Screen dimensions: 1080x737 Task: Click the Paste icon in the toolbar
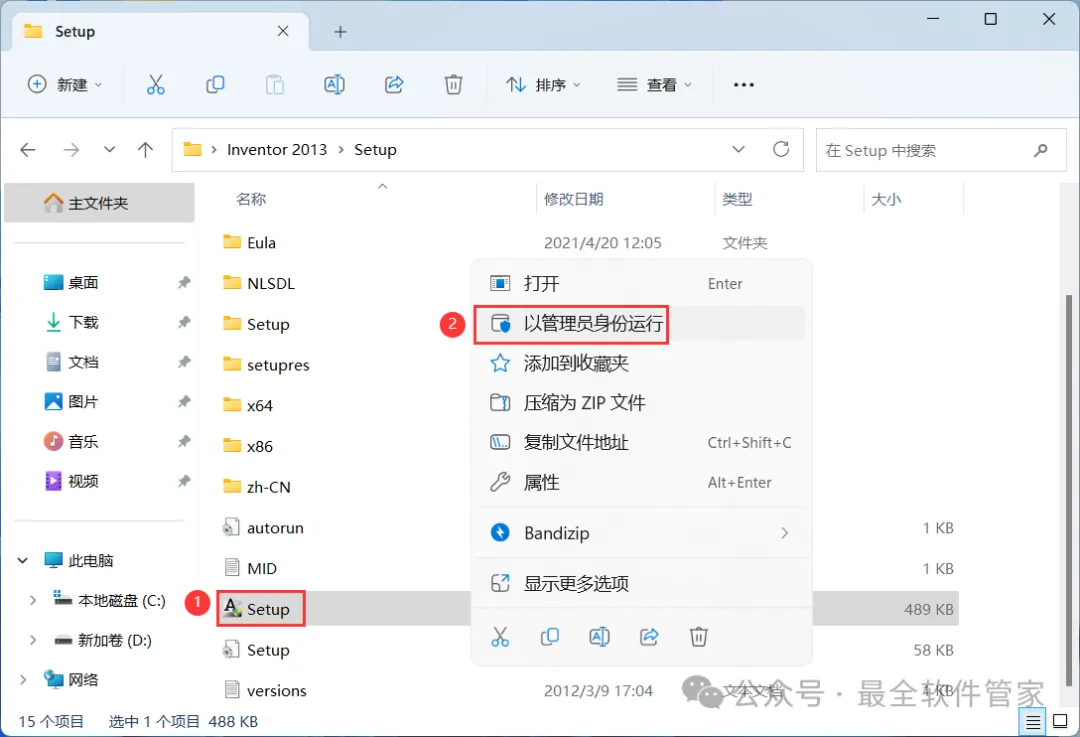coord(275,85)
